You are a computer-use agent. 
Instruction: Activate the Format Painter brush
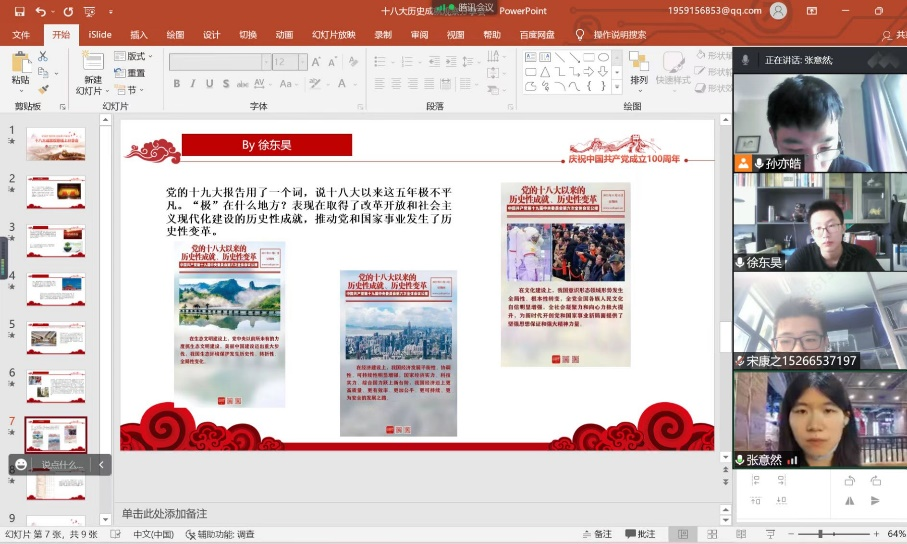(x=43, y=89)
